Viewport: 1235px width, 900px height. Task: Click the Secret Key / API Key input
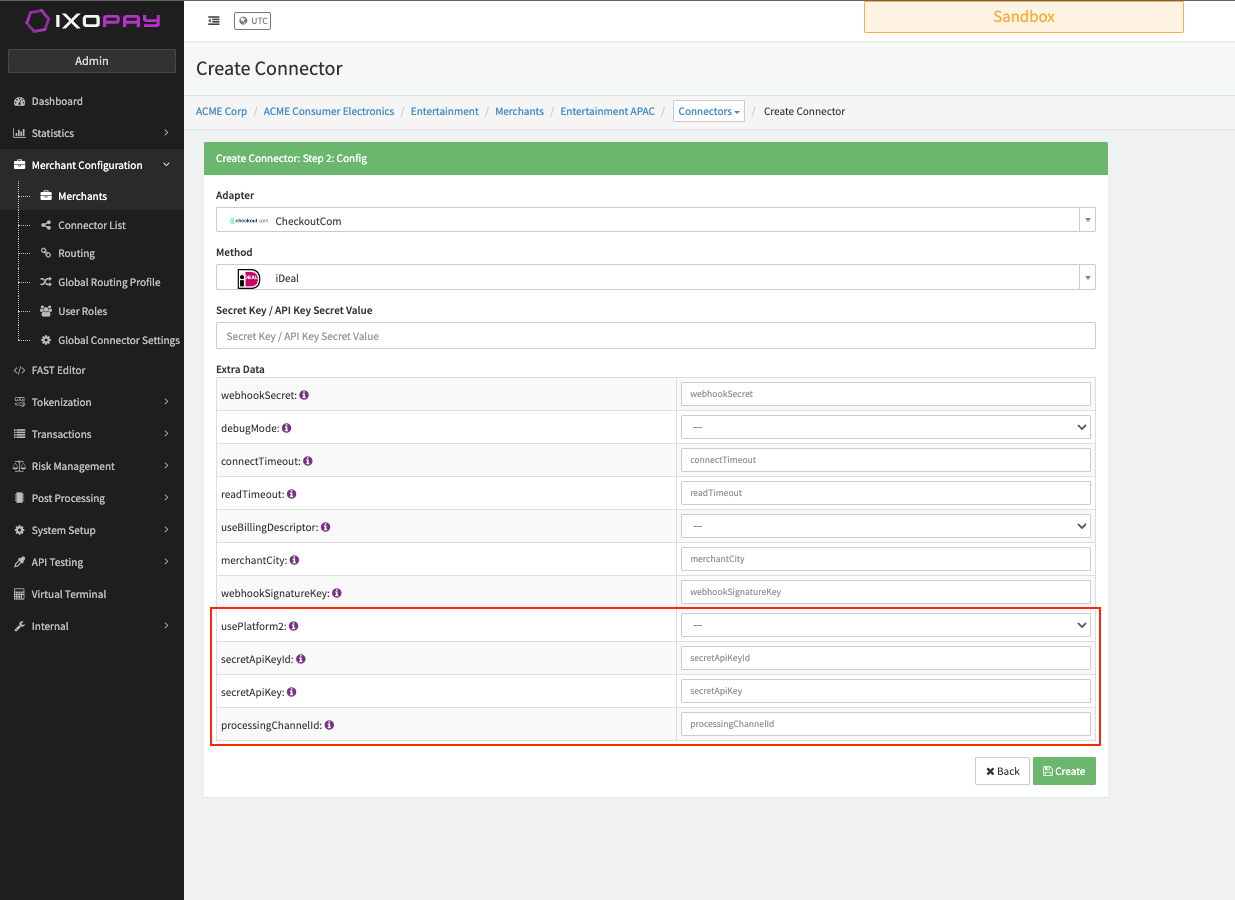(656, 336)
